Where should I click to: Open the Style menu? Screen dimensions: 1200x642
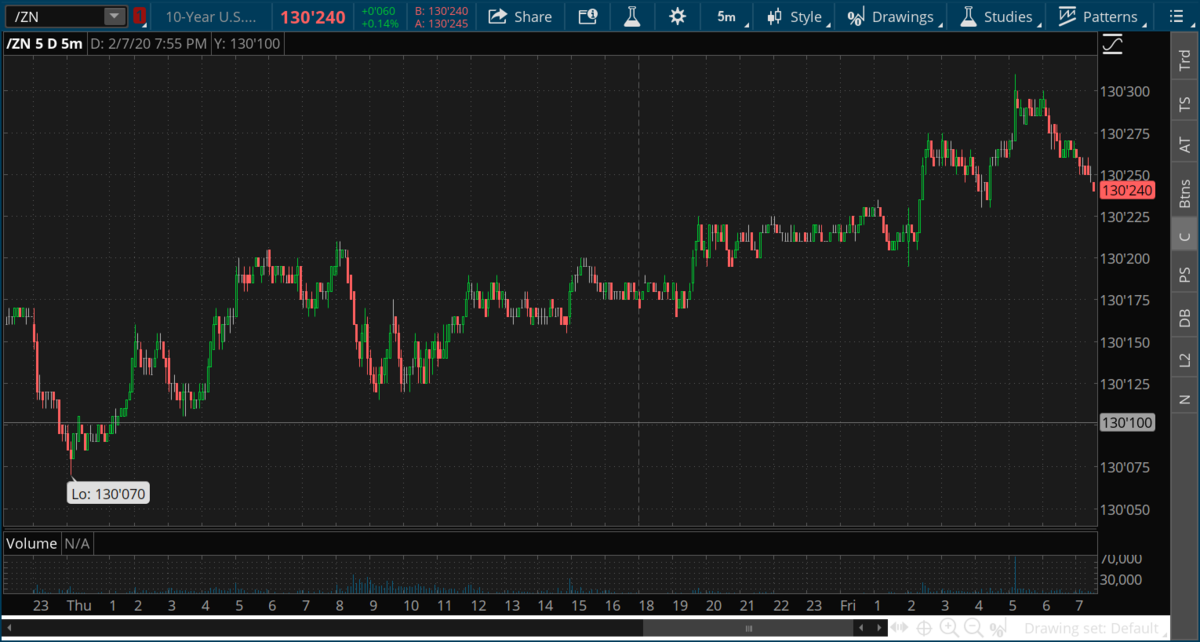tap(796, 16)
